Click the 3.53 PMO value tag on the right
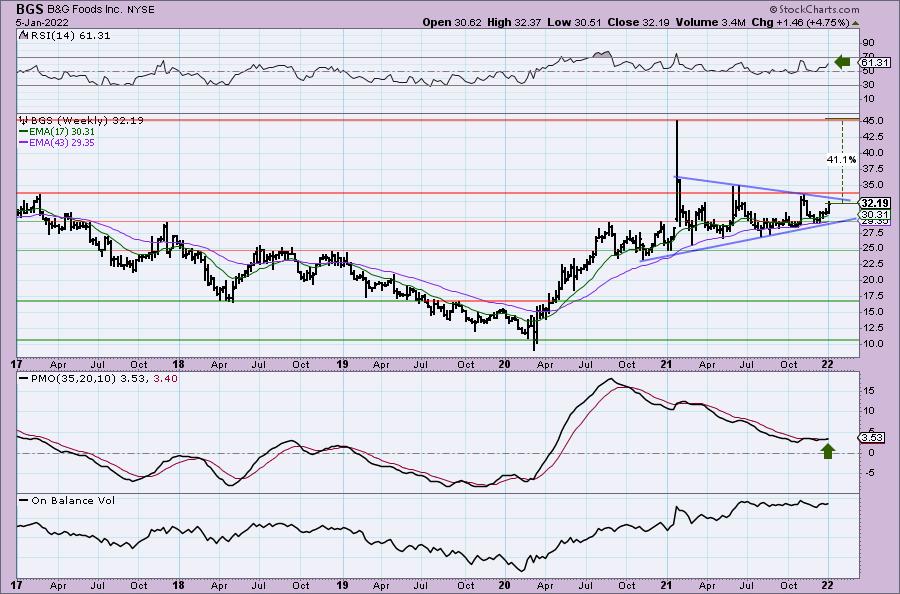This screenshot has height=594, width=900. pyautogui.click(x=872, y=438)
